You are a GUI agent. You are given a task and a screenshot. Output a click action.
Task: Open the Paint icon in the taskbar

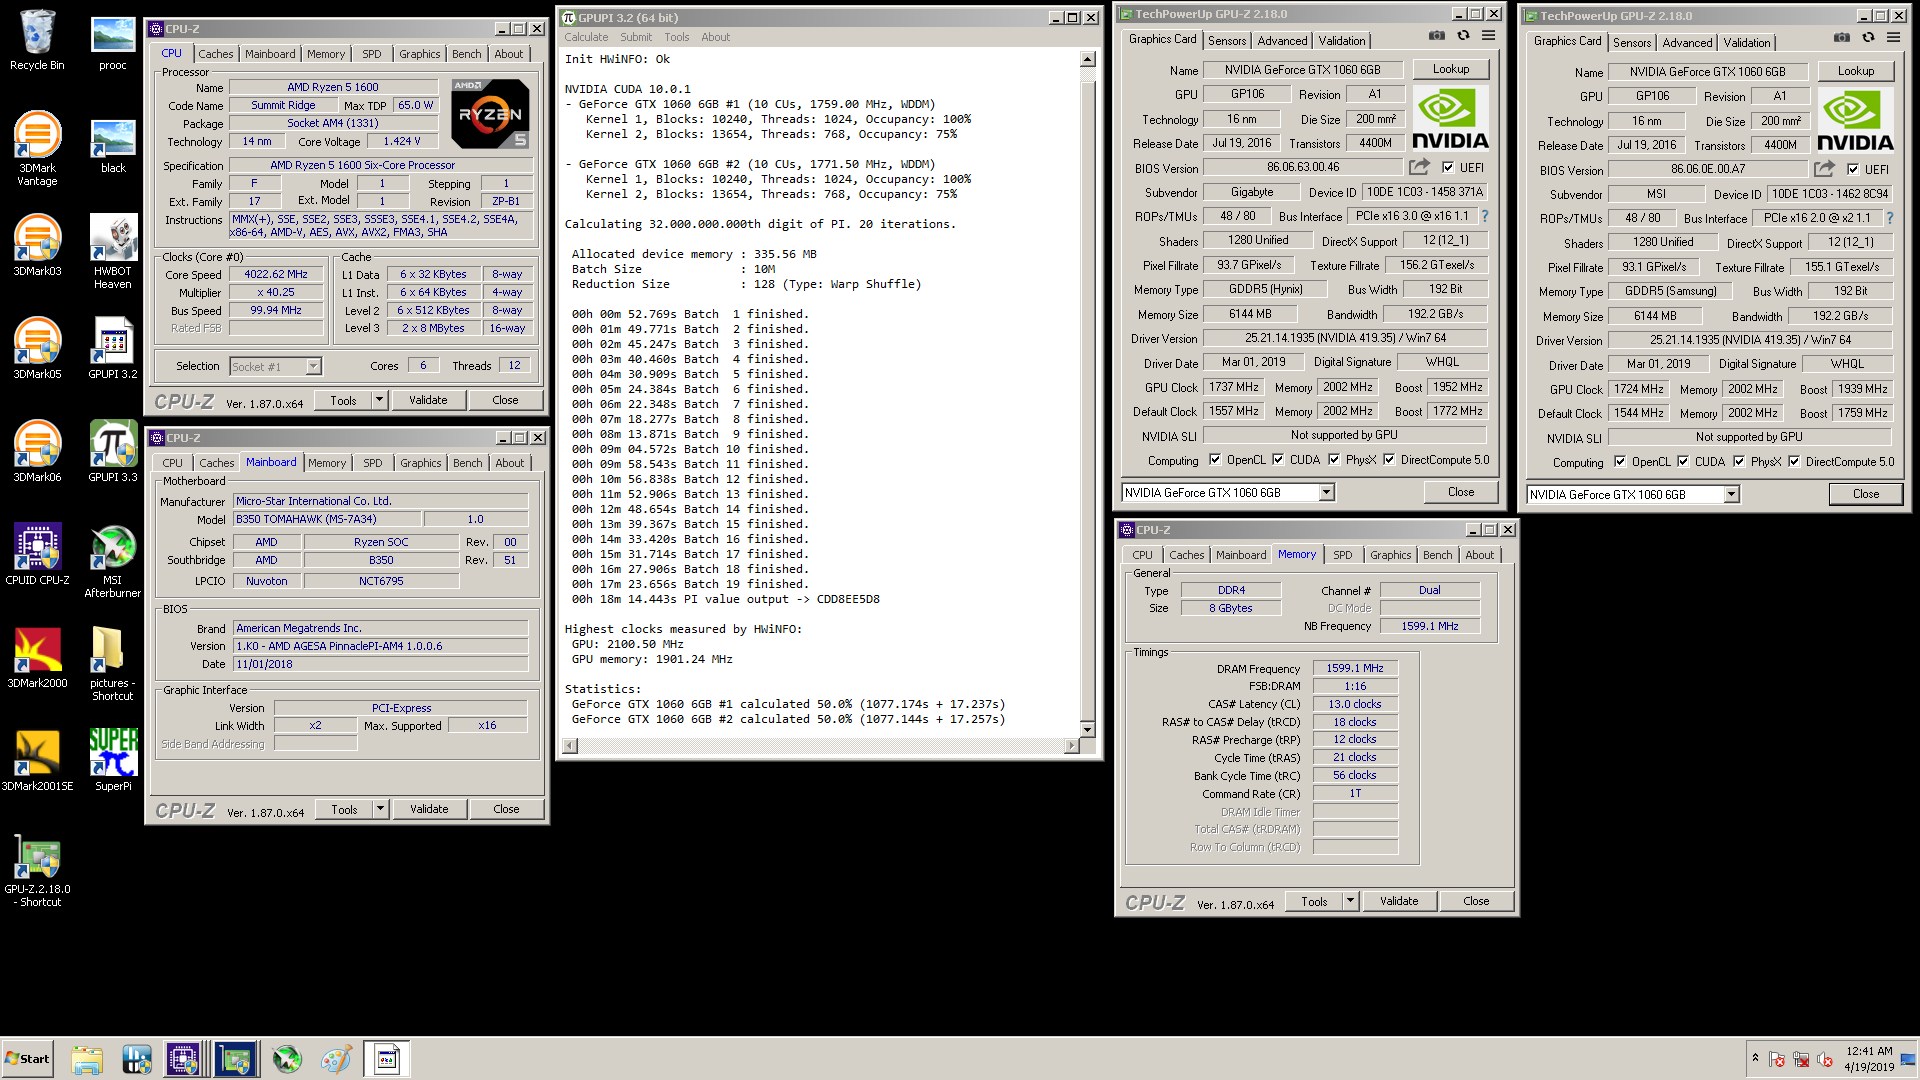(336, 1059)
